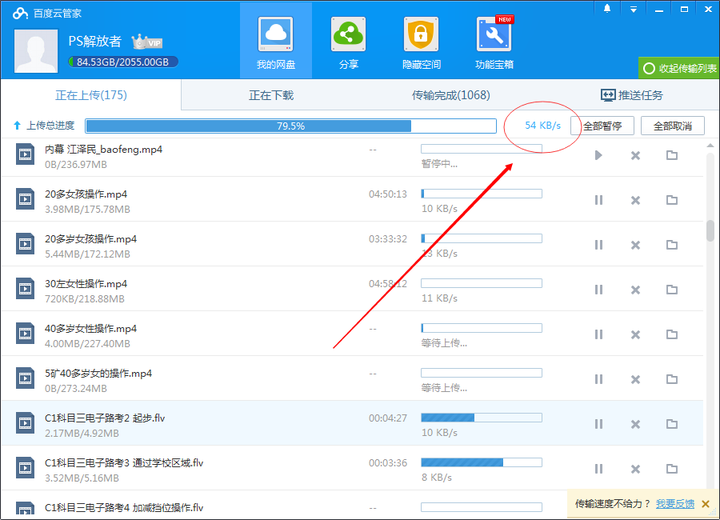The width and height of the screenshot is (720, 520).
Task: Click the storage usage bar 84.53GB/2055.00GB
Action: (123, 62)
